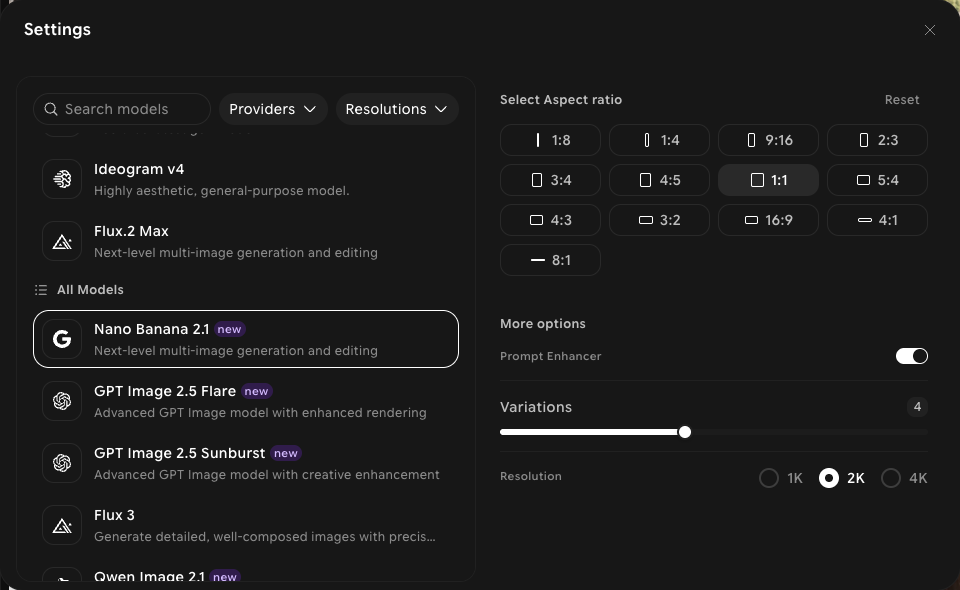Toggle the Prompt Enhancer switch

(x=912, y=356)
